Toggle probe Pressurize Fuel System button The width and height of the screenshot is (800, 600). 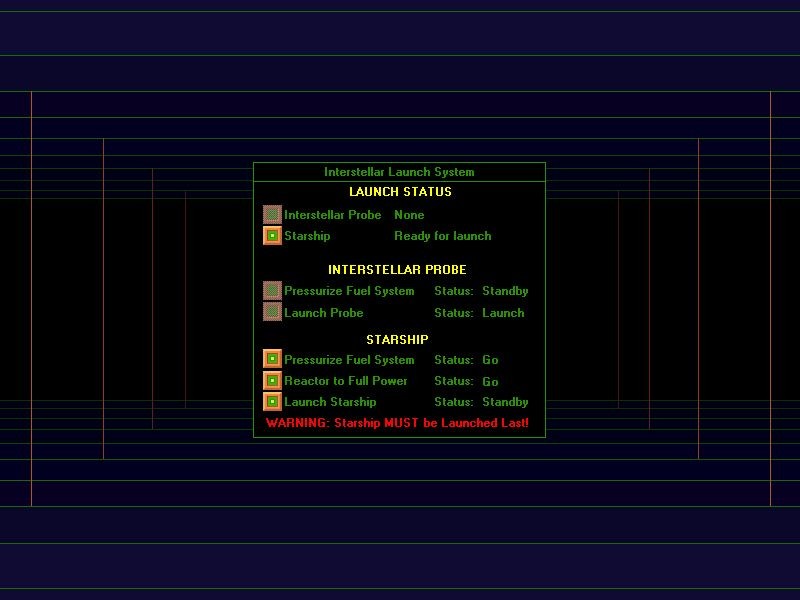[x=272, y=291]
